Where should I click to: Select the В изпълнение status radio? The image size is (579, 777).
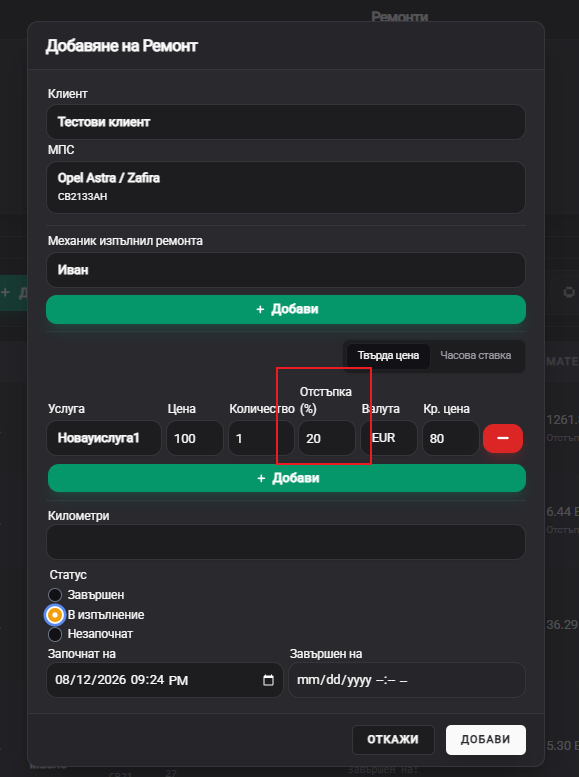click(55, 615)
